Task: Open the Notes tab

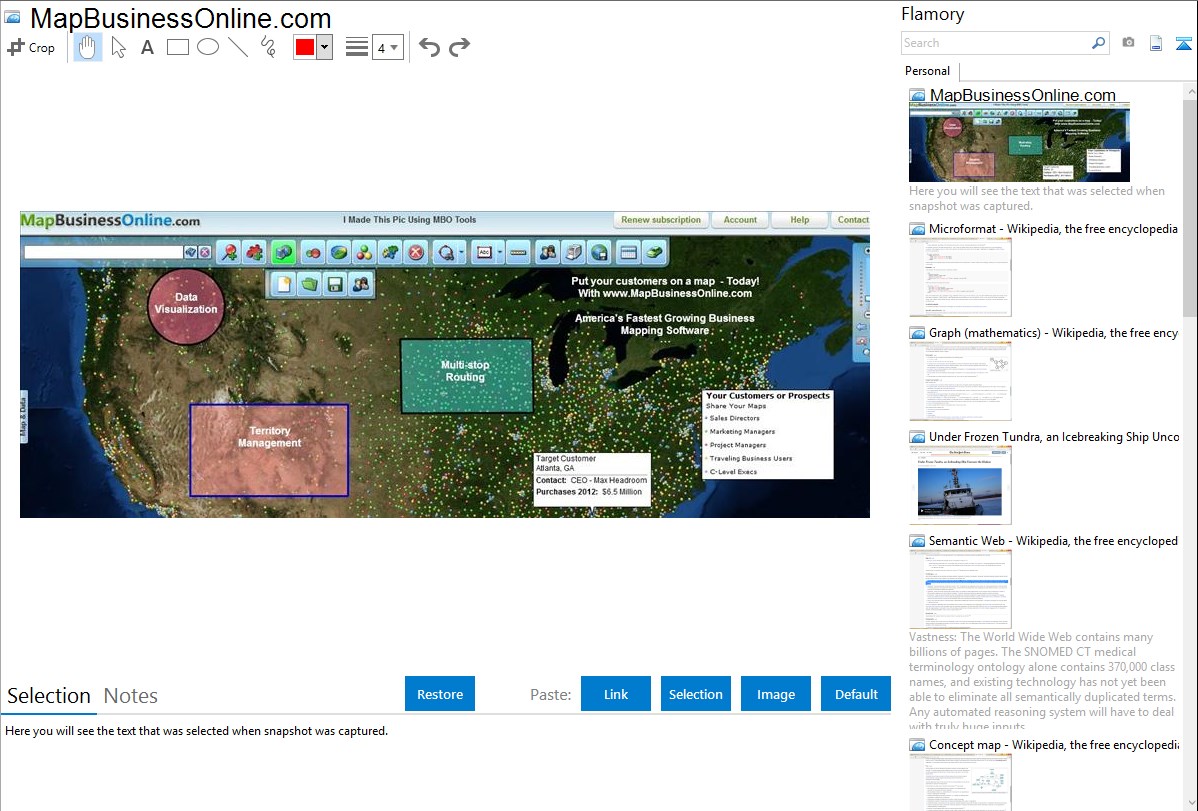Action: coord(131,696)
